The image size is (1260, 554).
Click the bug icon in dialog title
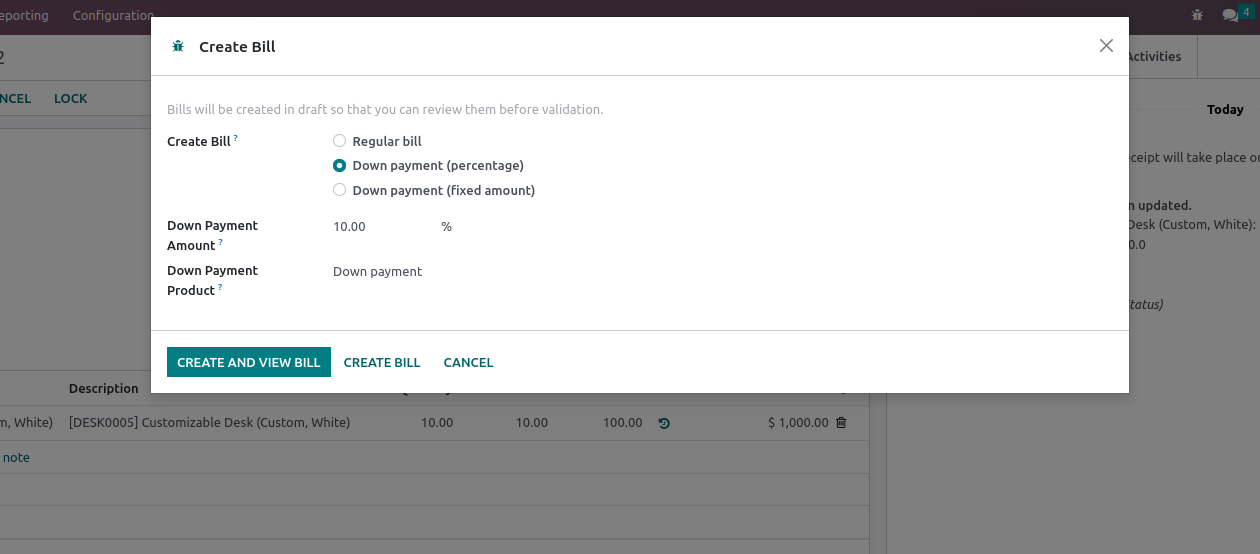point(178,46)
